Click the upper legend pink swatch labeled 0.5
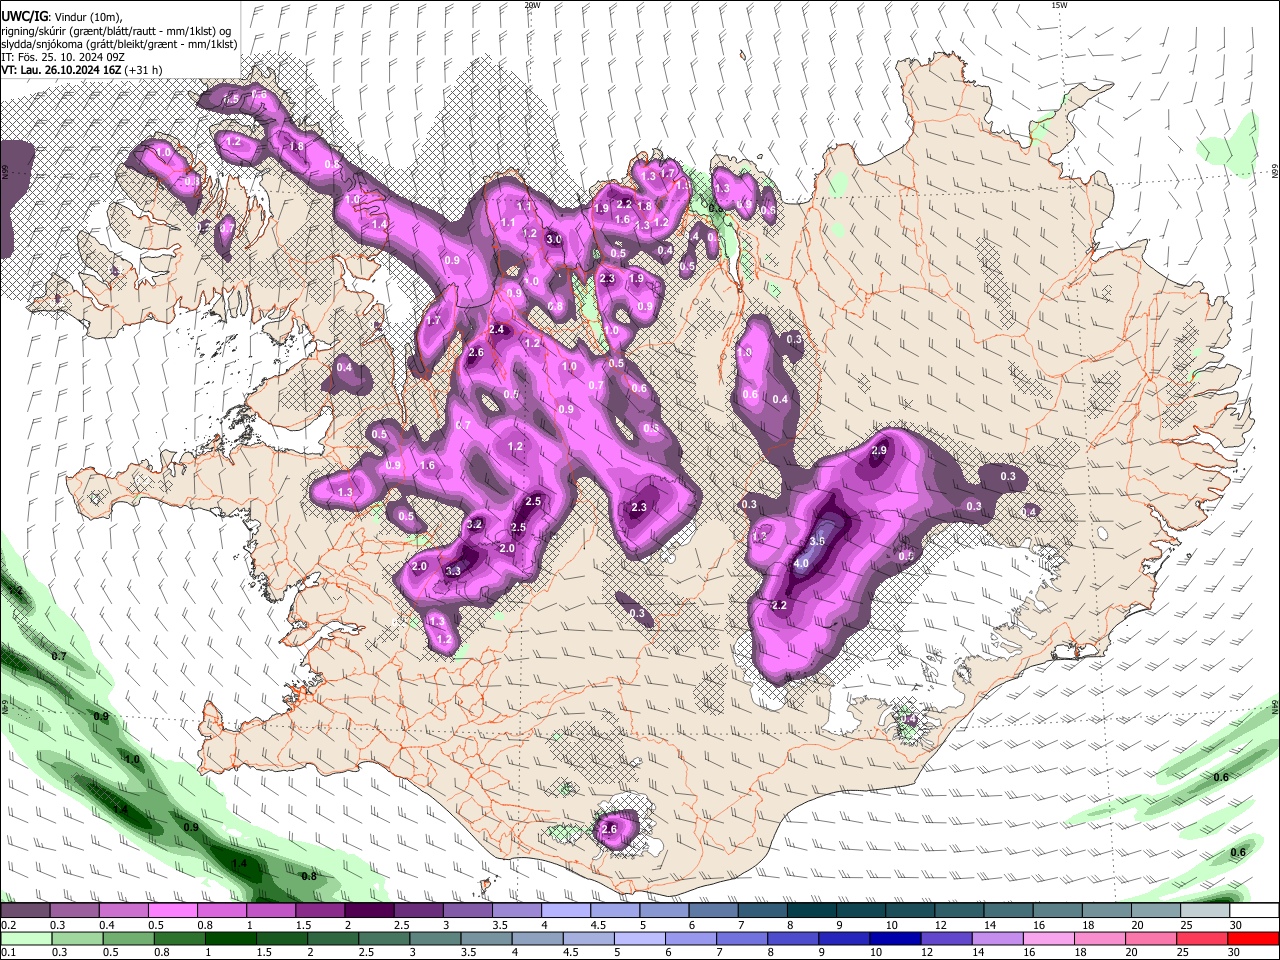1280x960 pixels. 172,911
